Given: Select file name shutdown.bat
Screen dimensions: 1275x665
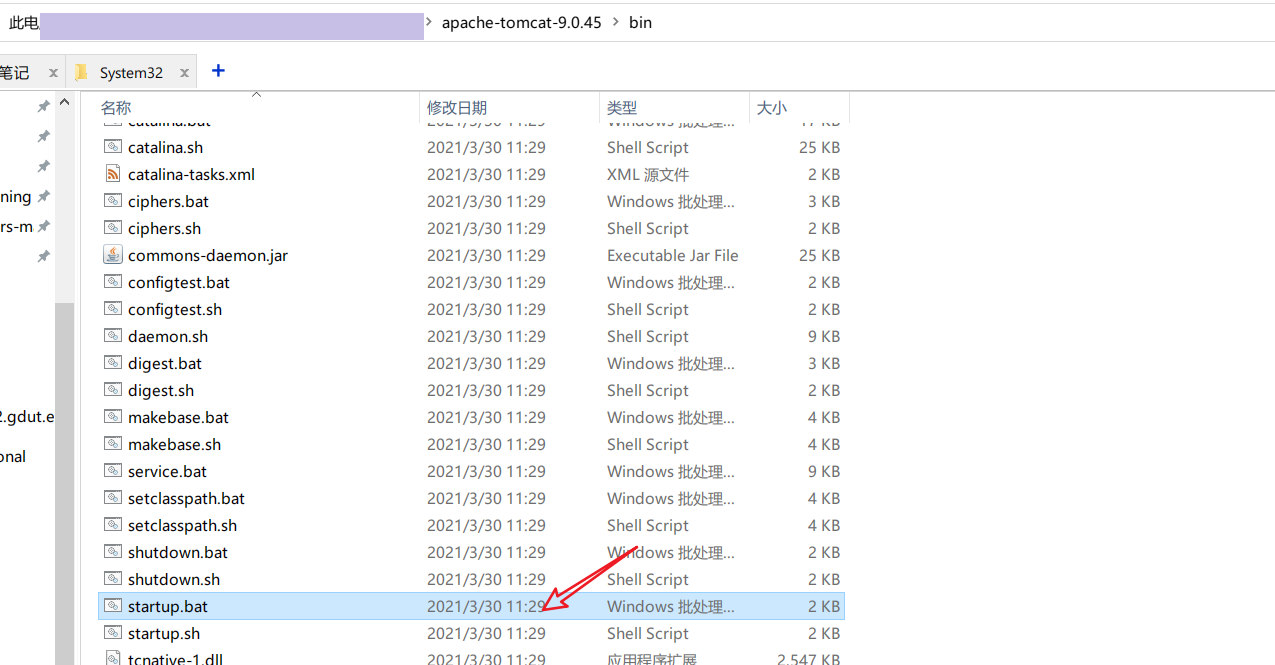Looking at the screenshot, I should coord(178,552).
